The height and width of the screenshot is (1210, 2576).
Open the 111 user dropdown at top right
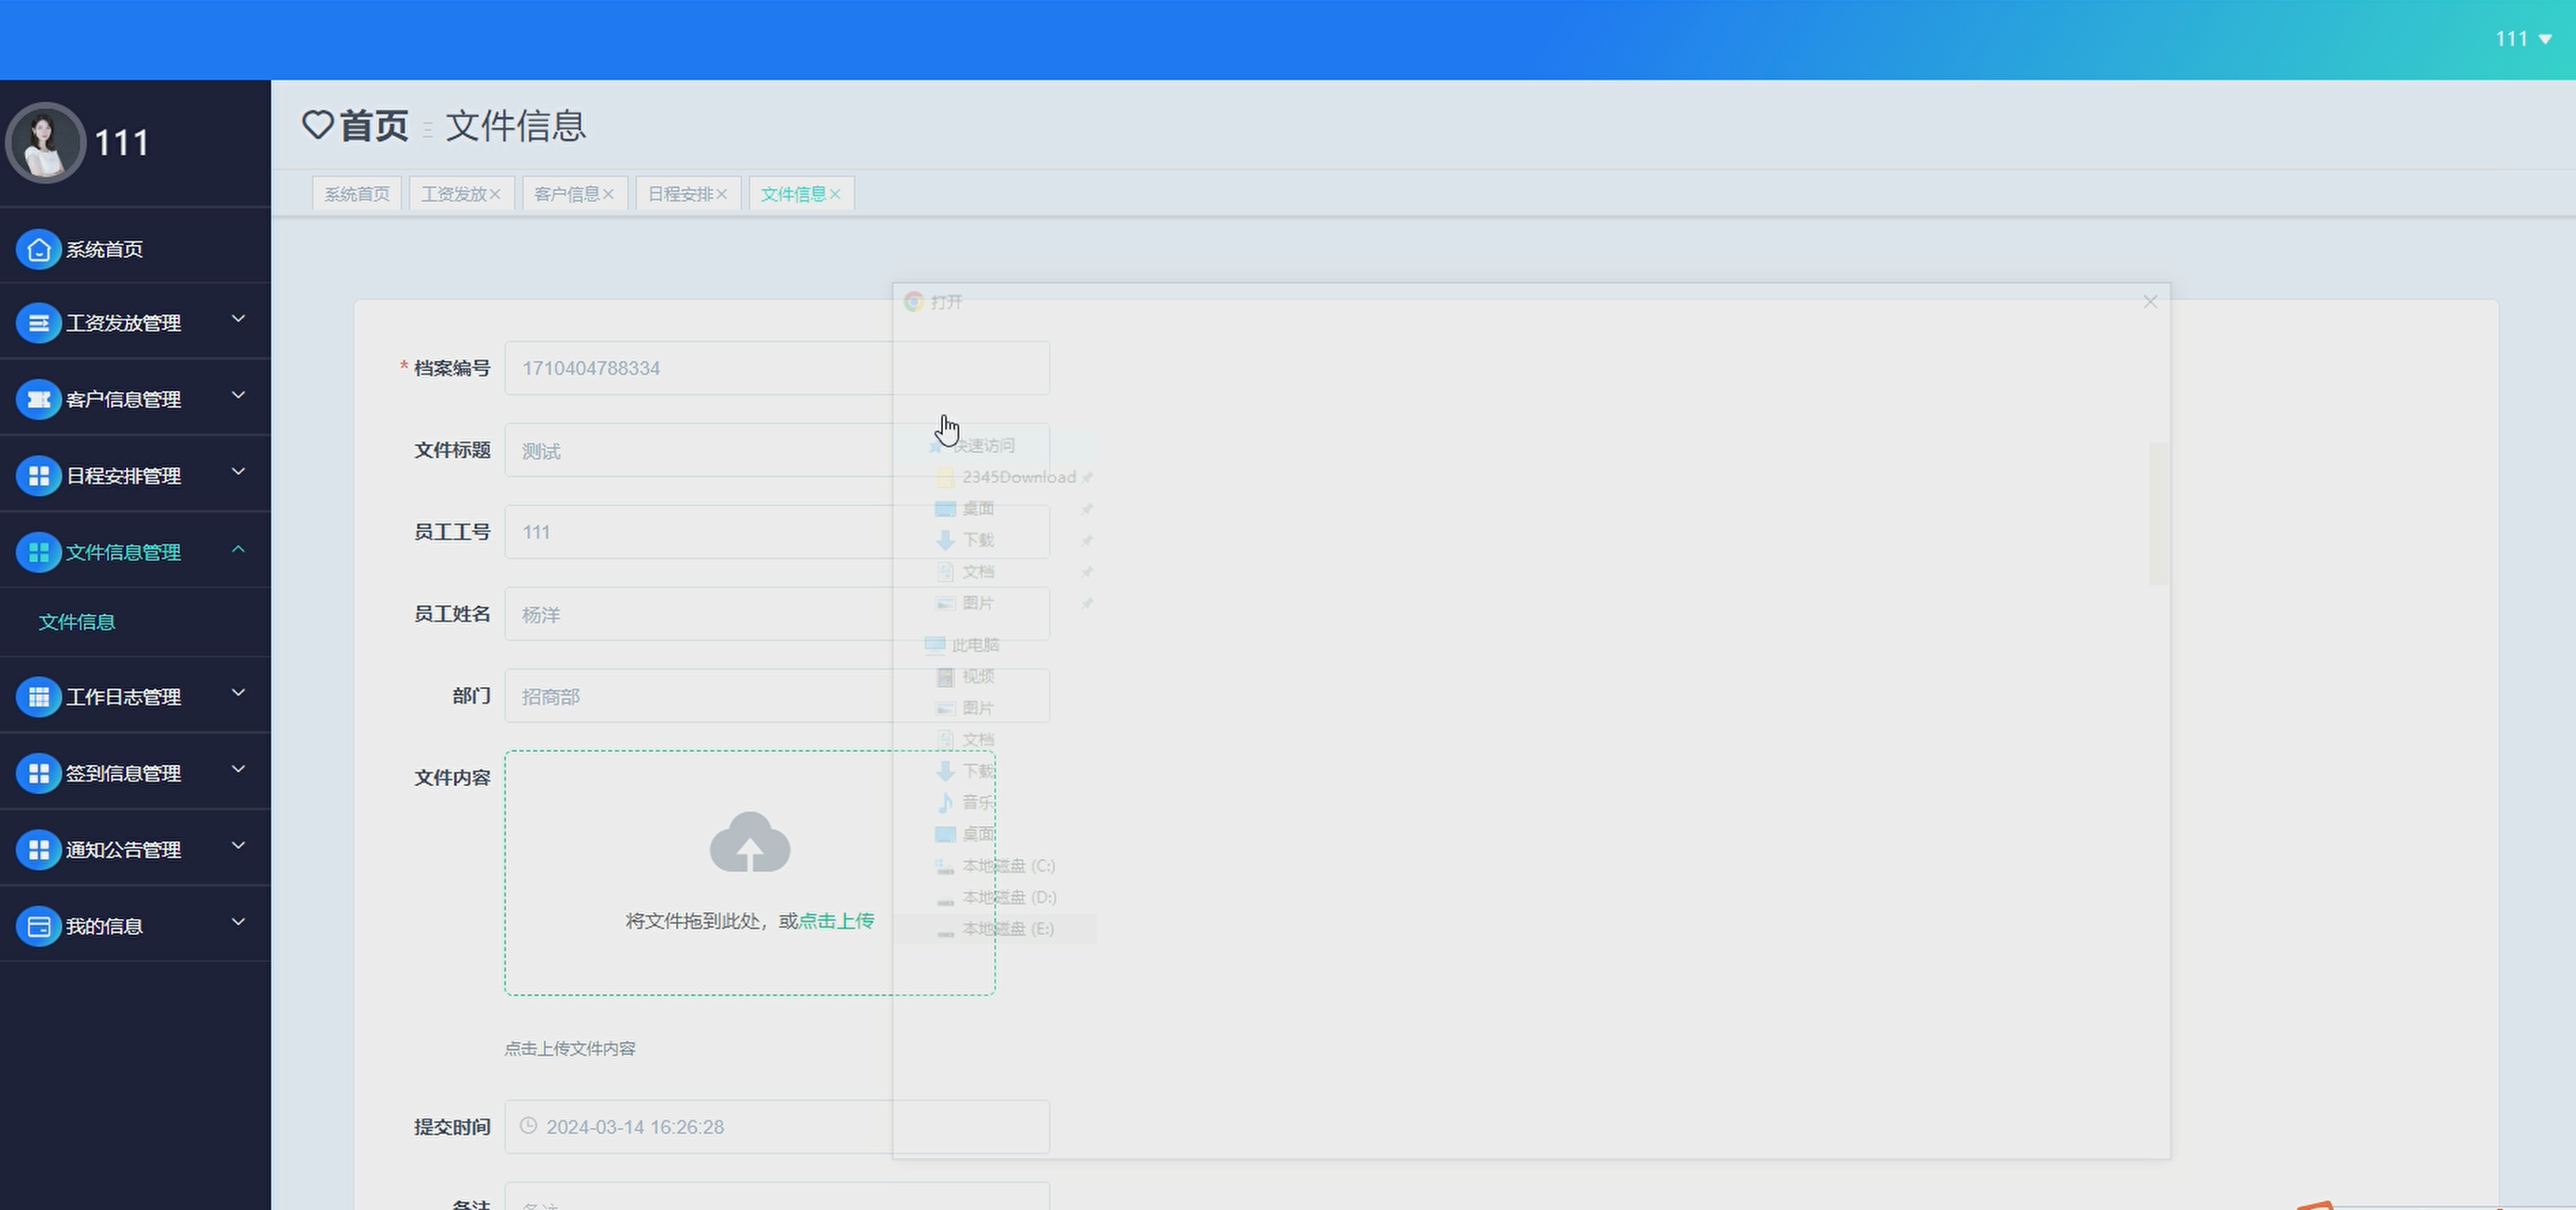tap(2523, 39)
